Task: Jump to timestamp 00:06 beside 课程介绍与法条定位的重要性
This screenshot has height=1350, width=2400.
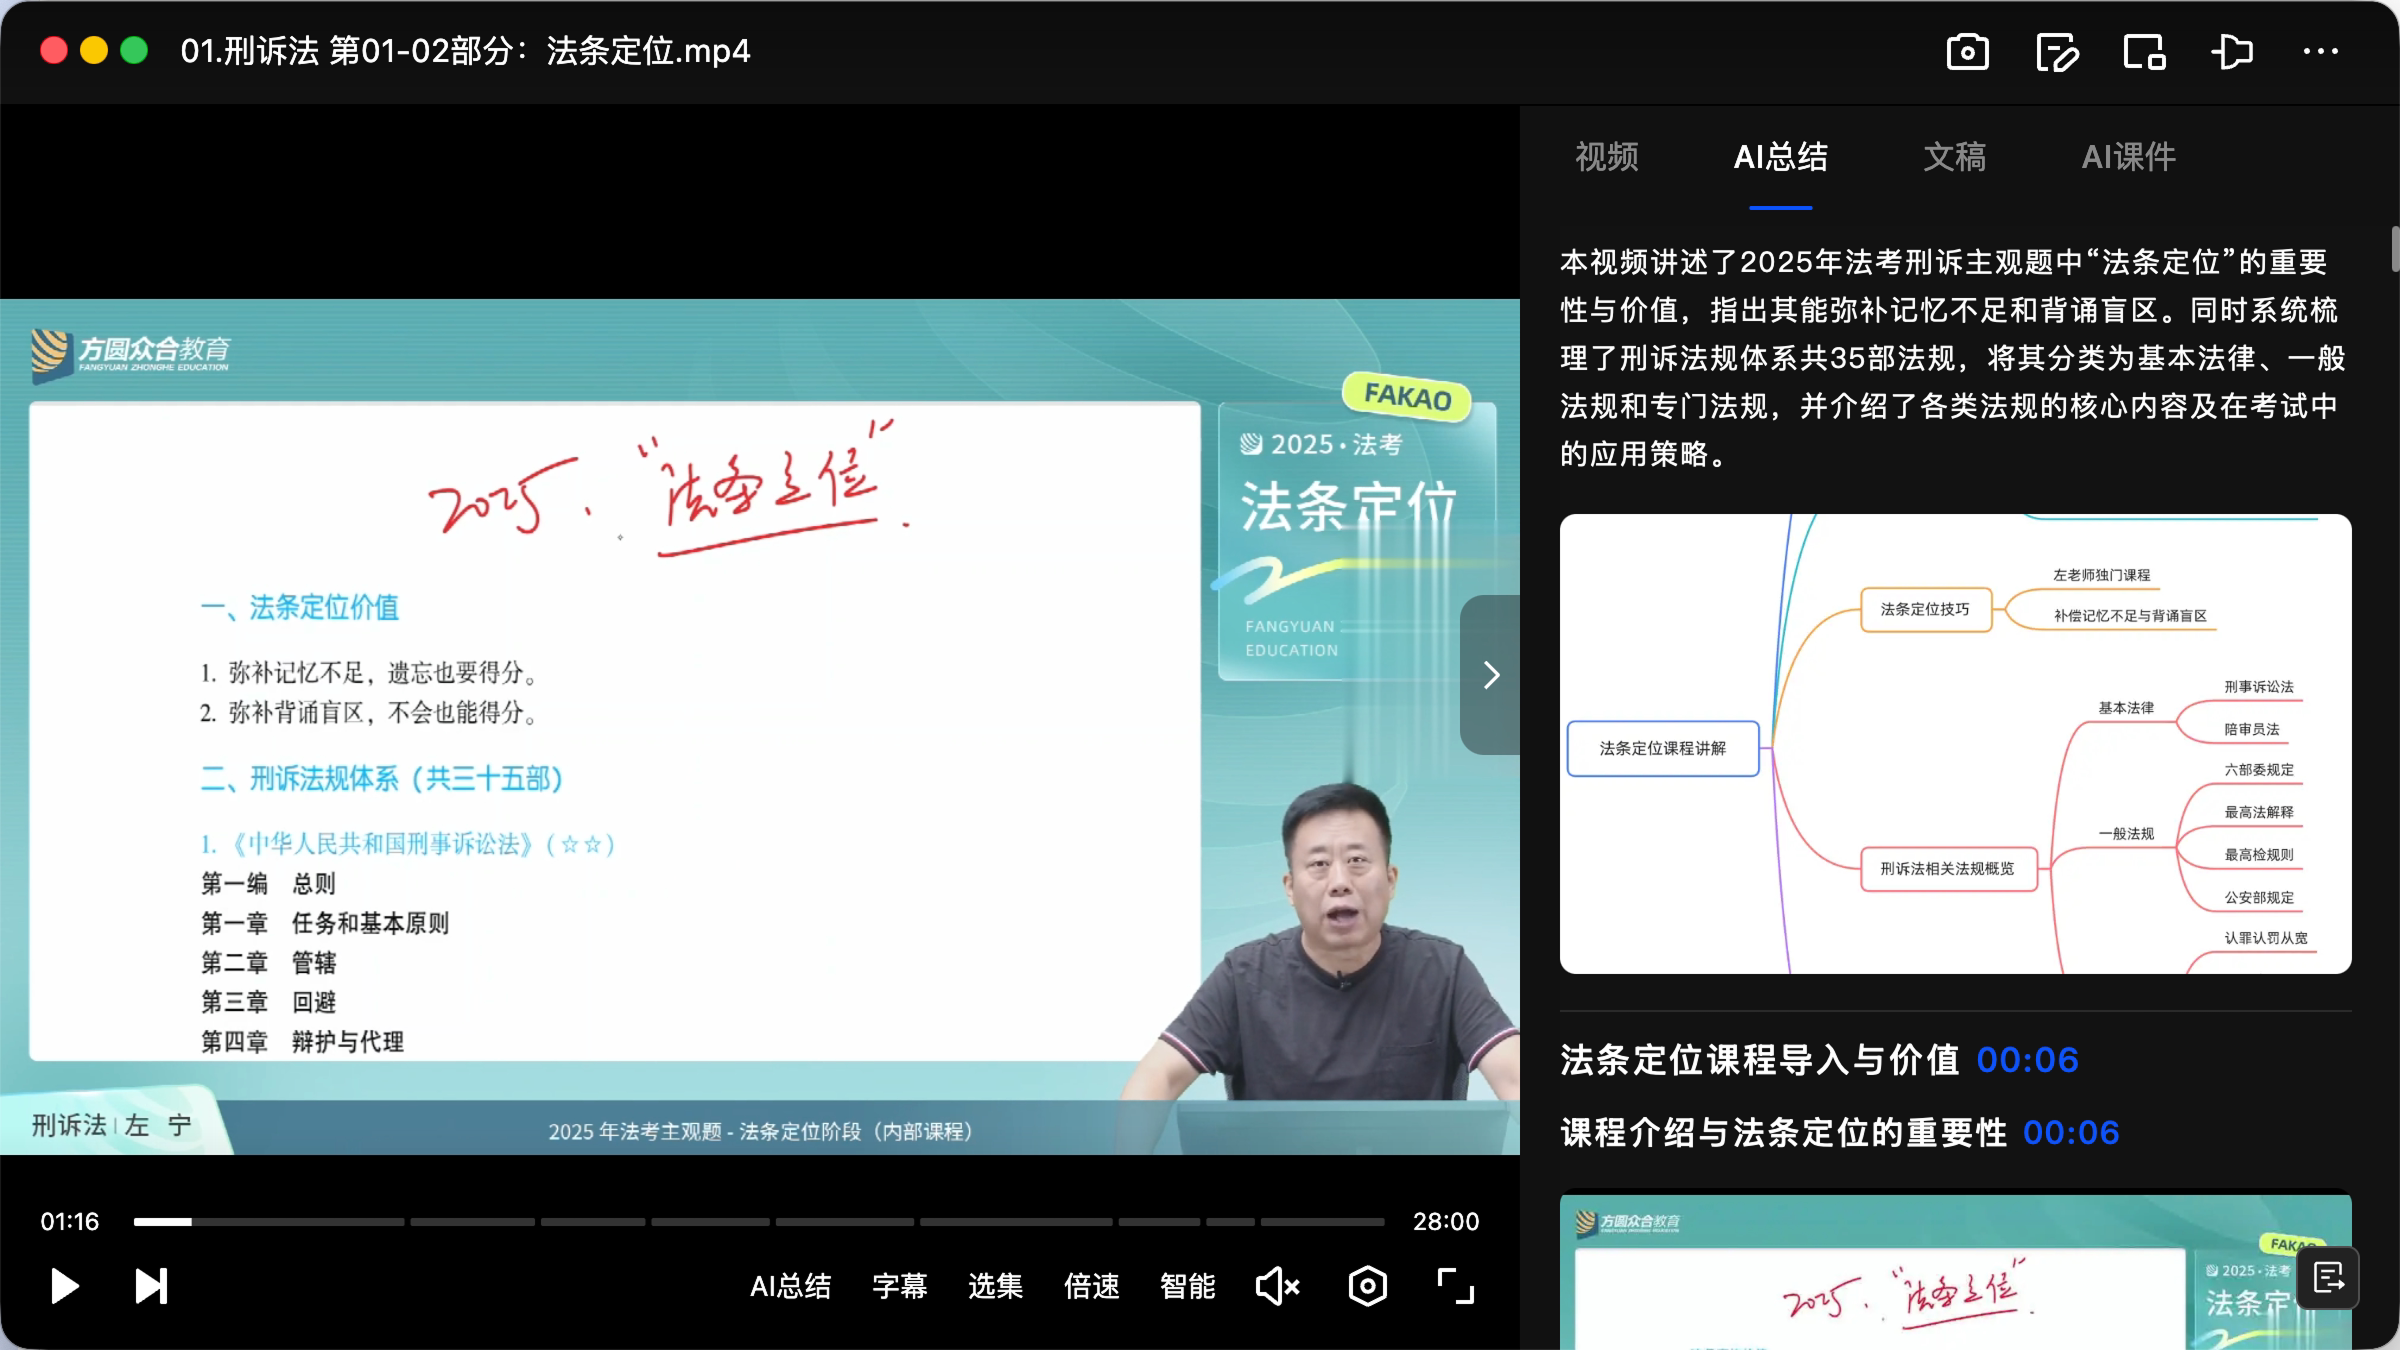Action: [2070, 1133]
